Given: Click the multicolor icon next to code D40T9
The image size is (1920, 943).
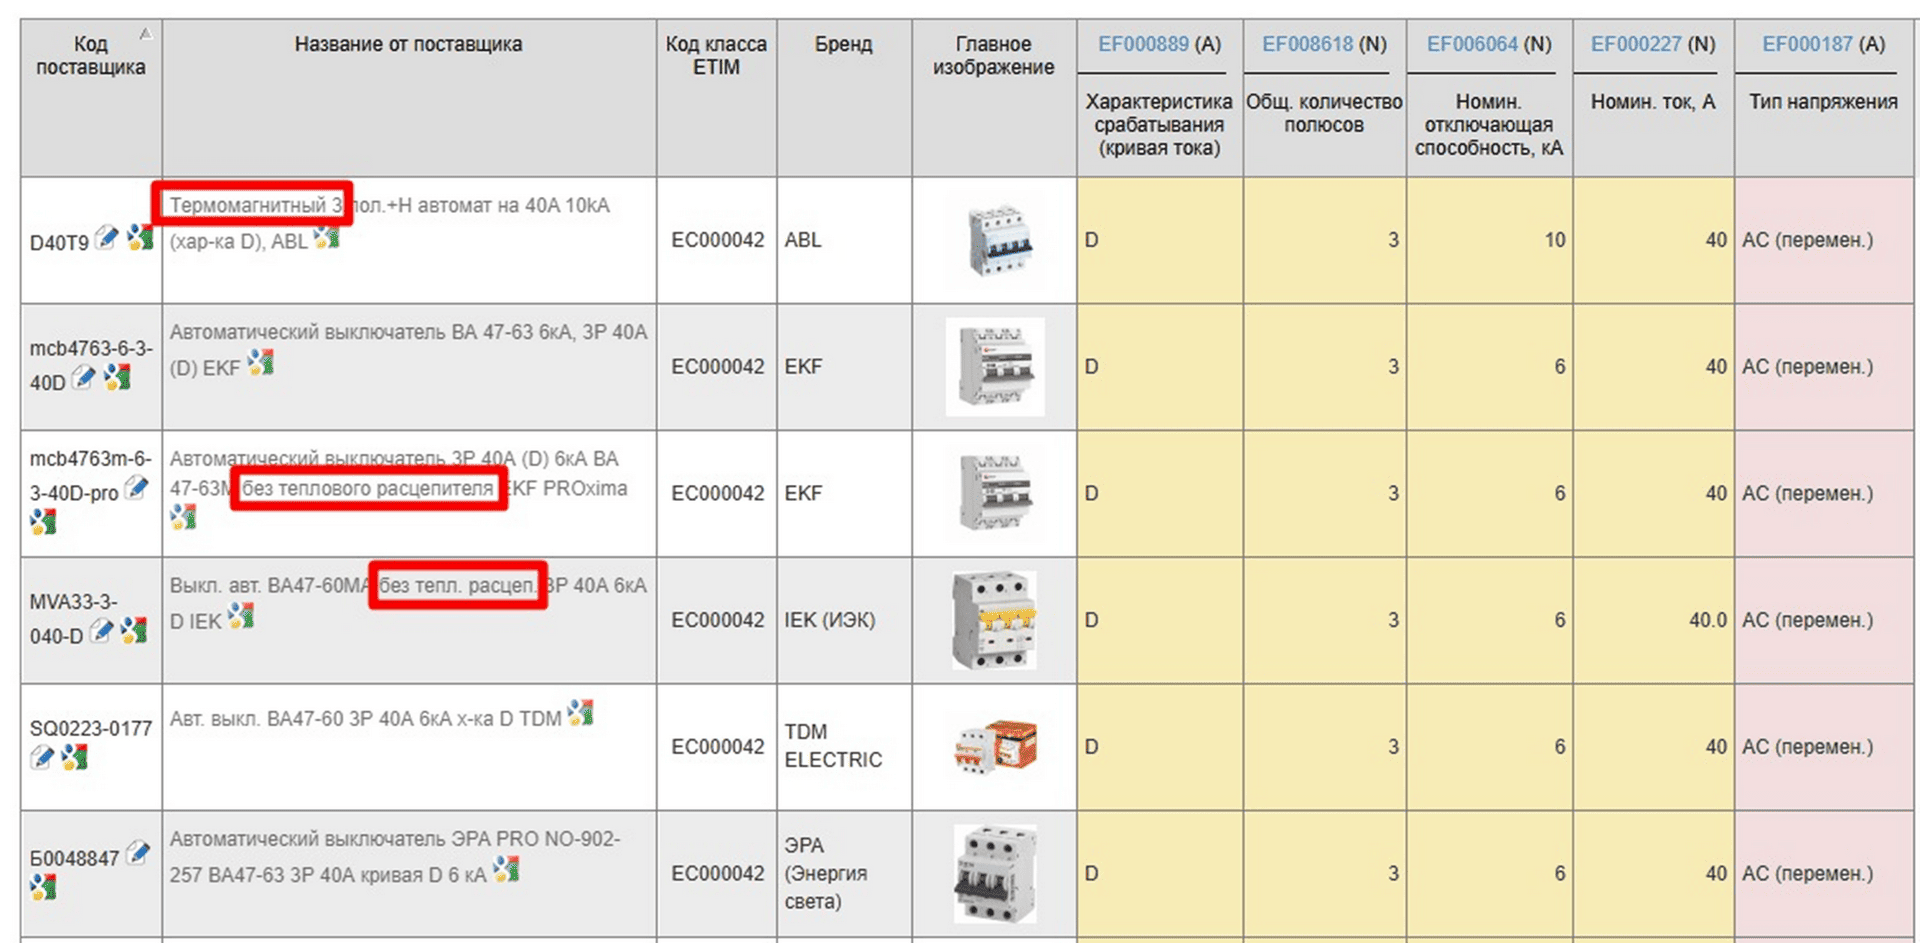Looking at the screenshot, I should (x=140, y=238).
